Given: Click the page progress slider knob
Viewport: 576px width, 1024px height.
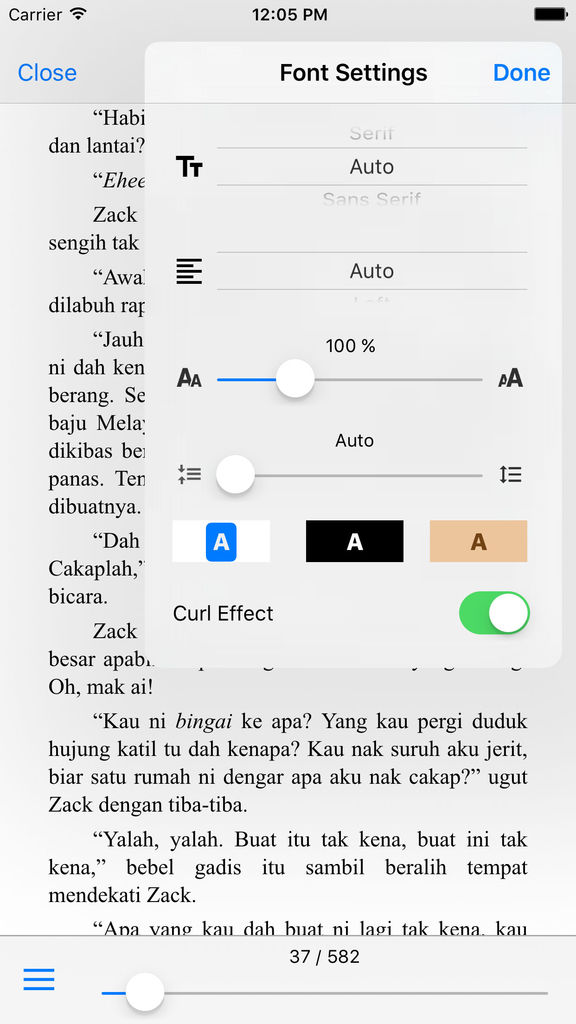Looking at the screenshot, I should 145,992.
